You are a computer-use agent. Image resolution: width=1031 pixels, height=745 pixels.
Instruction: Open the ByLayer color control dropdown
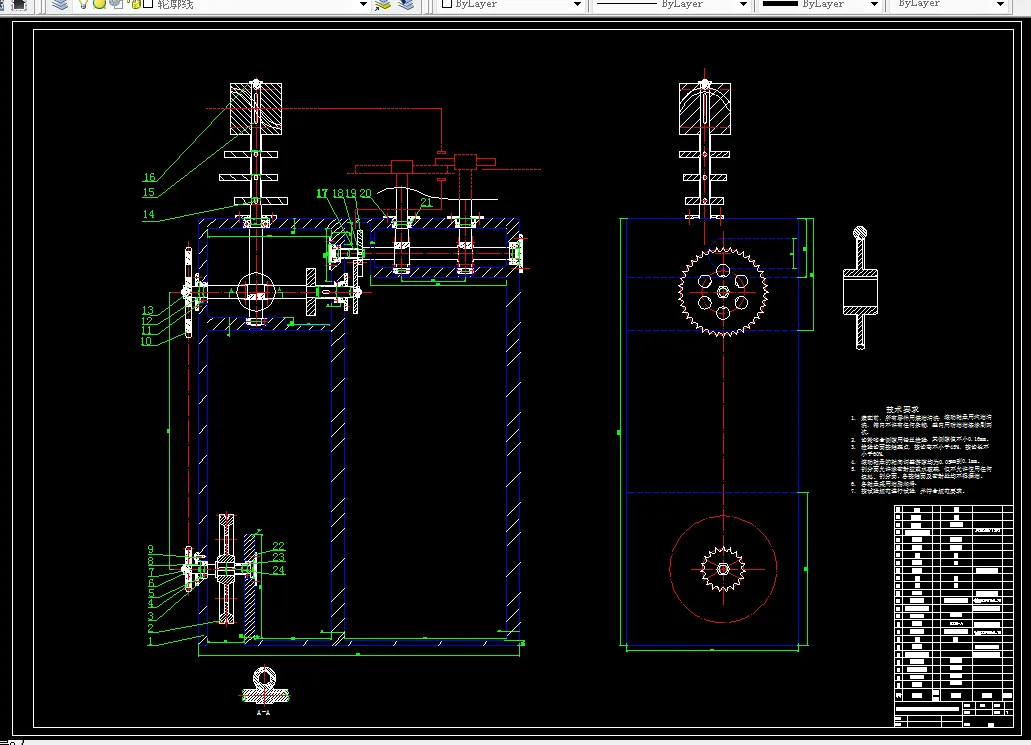[577, 4]
